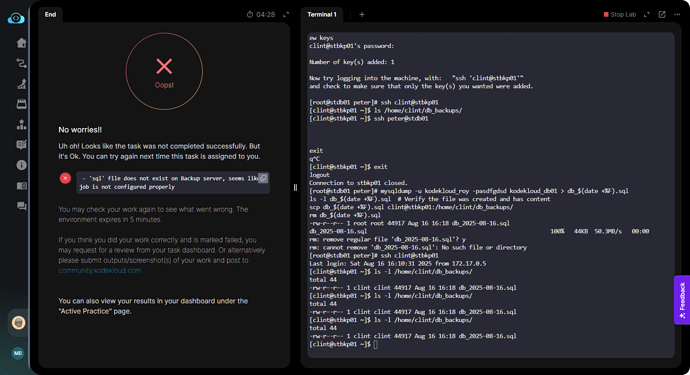Open the Feedback side button

tap(682, 300)
